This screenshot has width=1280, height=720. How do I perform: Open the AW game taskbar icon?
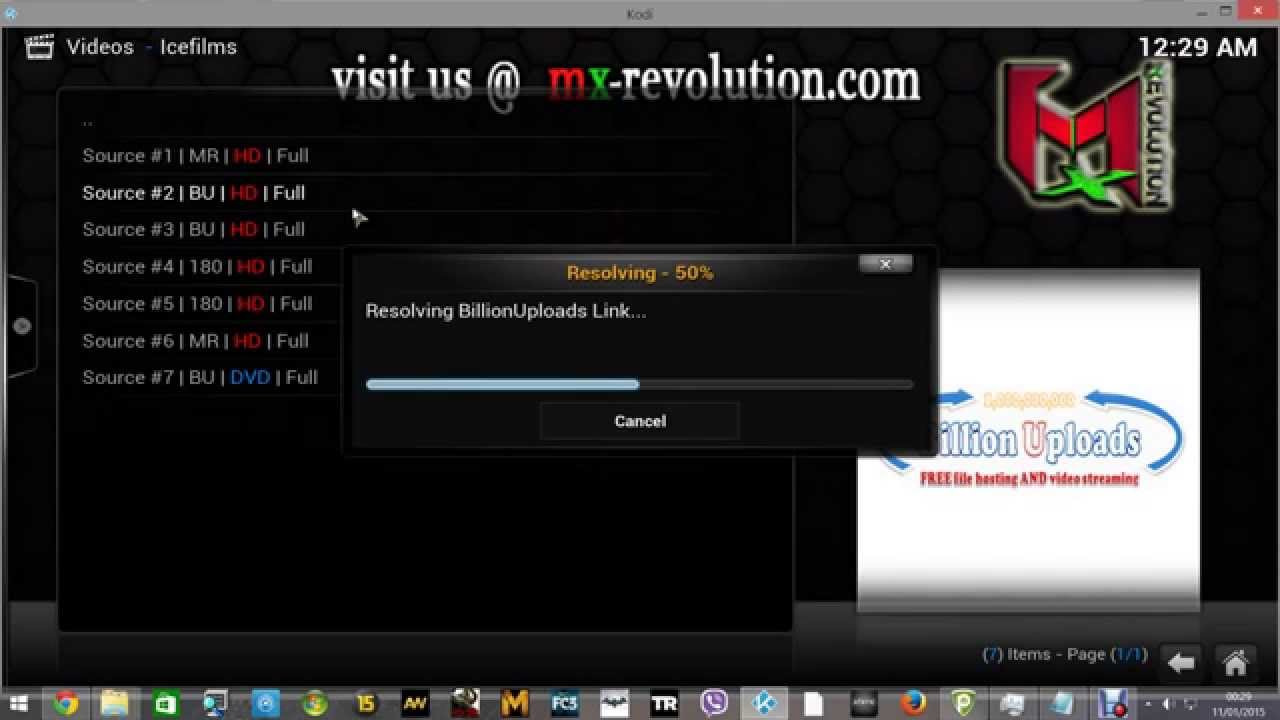pos(415,703)
